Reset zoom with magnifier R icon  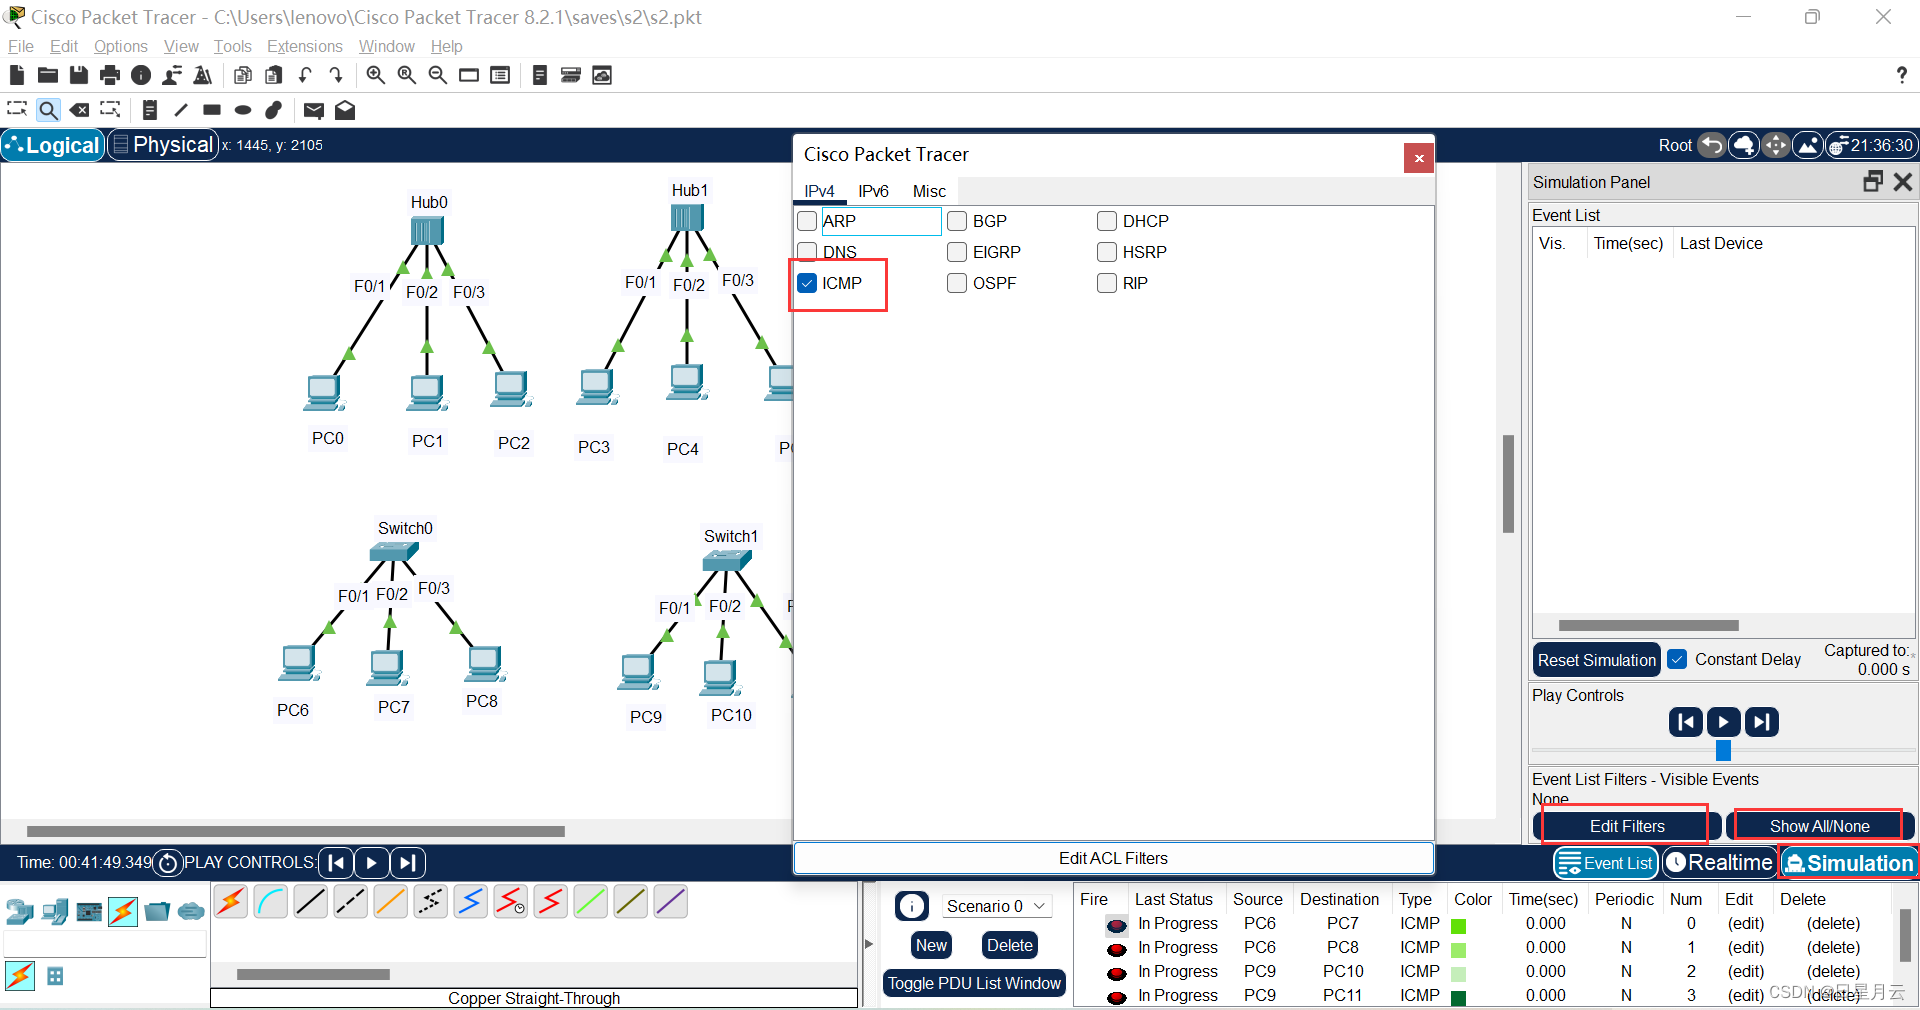click(407, 75)
